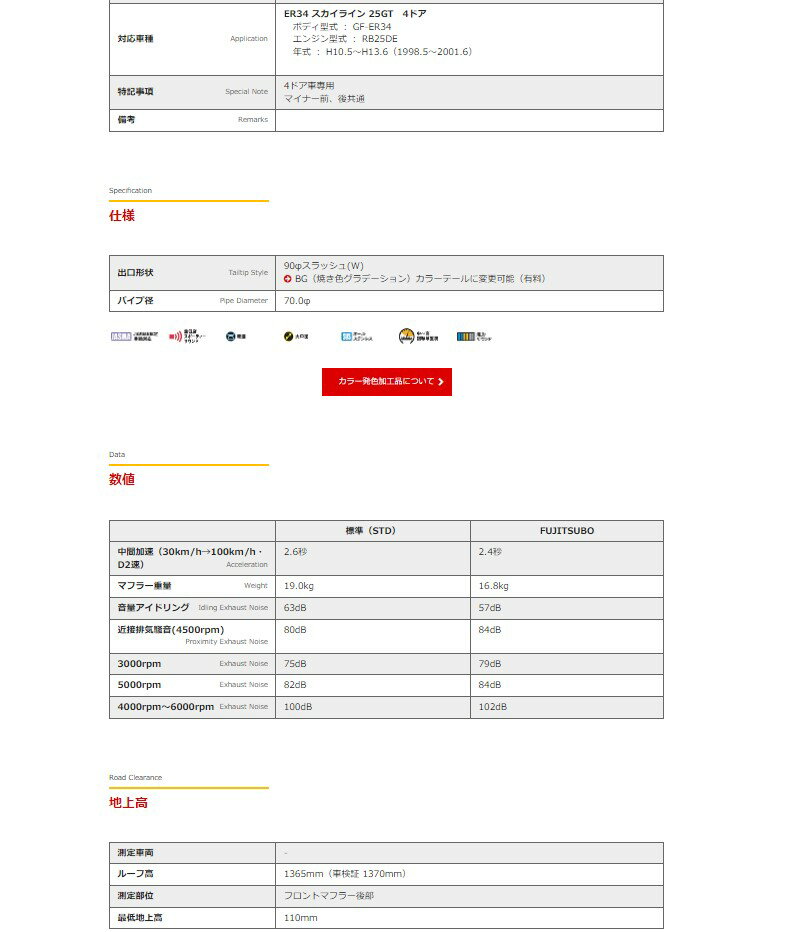Select the 90φスラッシュ(W) tailtip value

323,266
